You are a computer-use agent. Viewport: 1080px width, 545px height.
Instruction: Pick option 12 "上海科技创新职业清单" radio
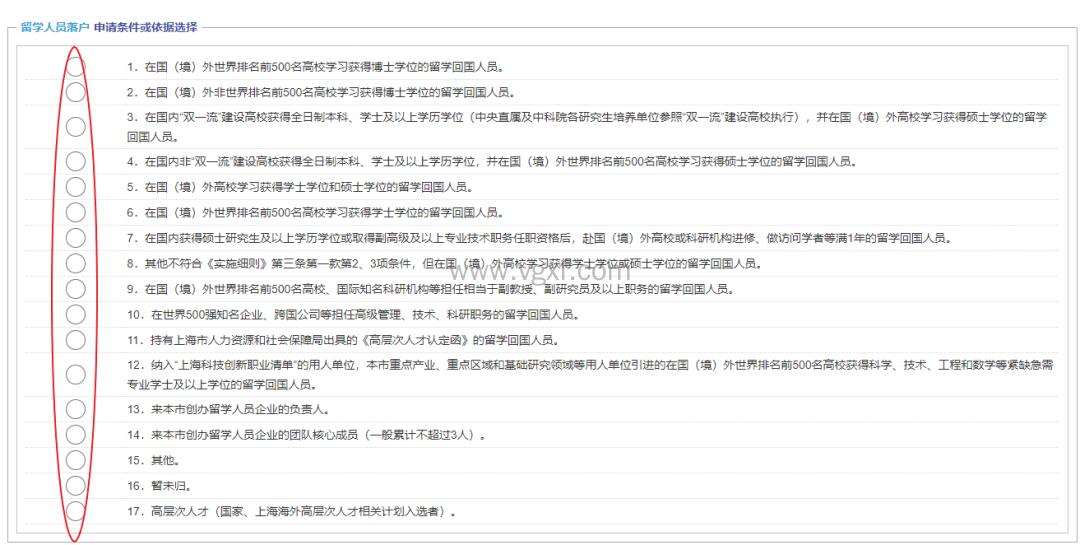pos(75,375)
